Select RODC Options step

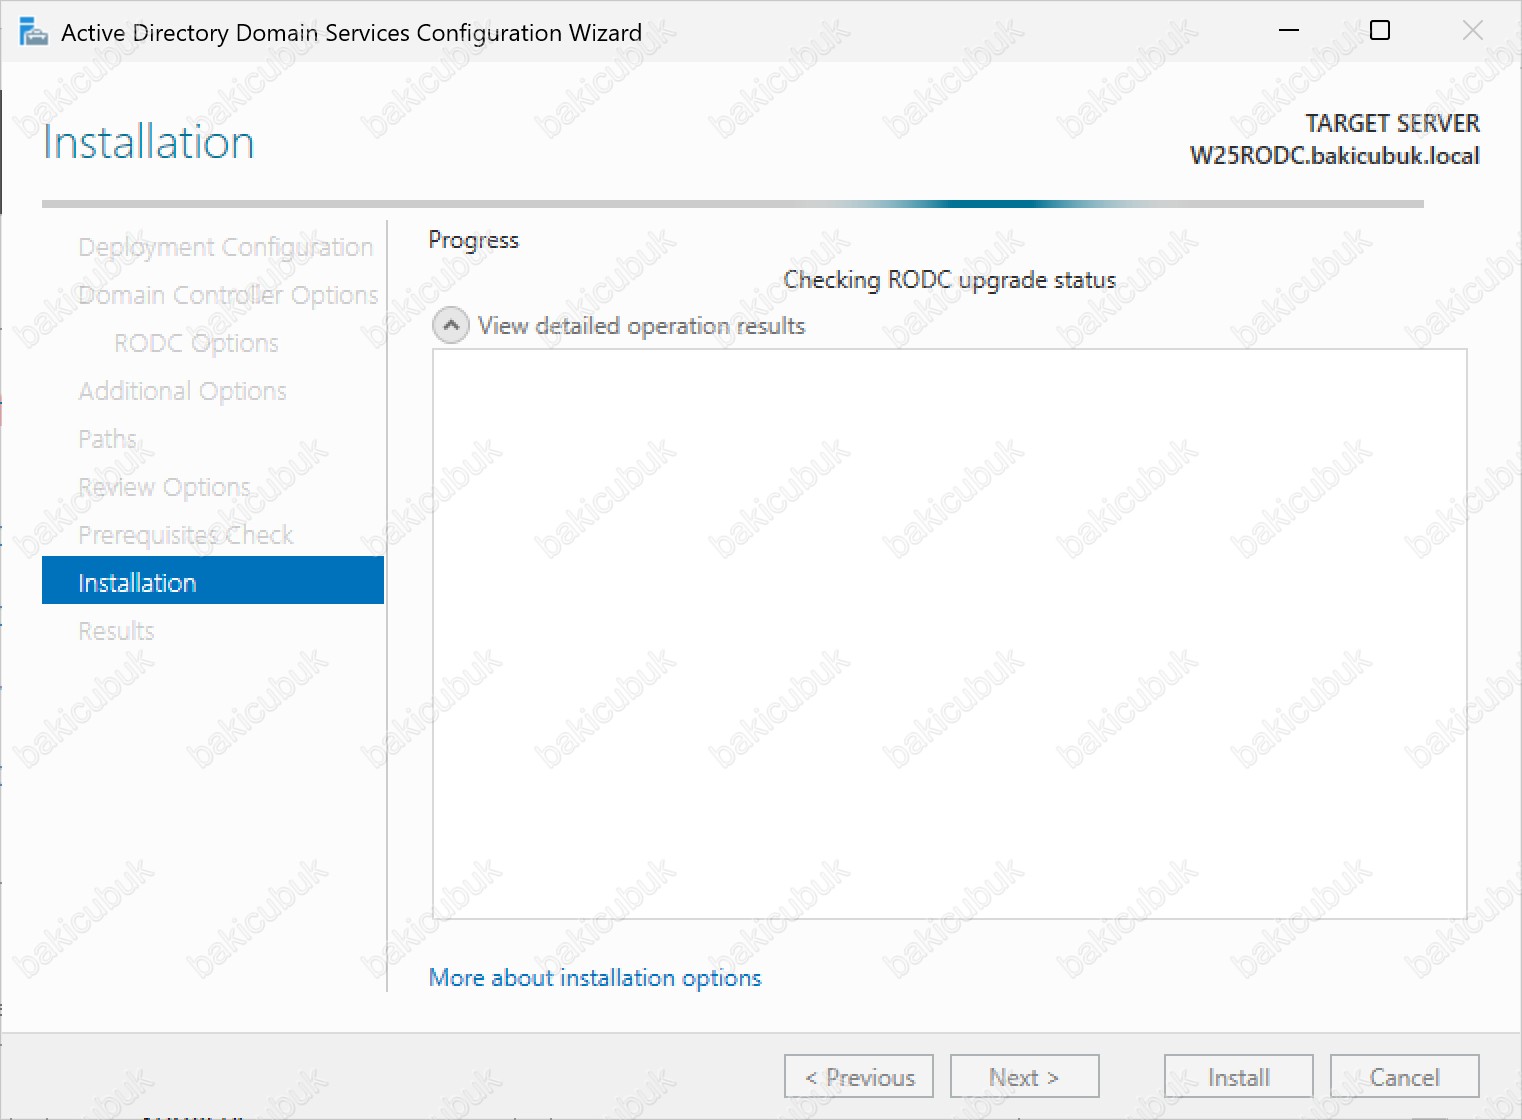pos(196,343)
